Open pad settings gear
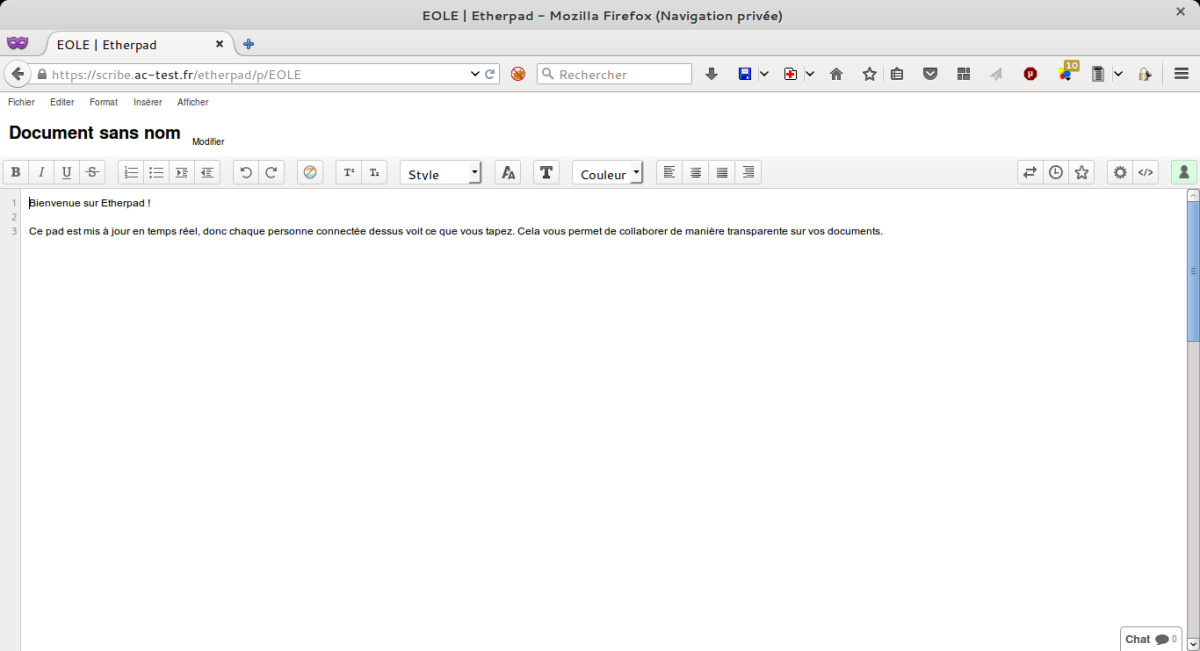The width and height of the screenshot is (1200, 651). (1120, 172)
